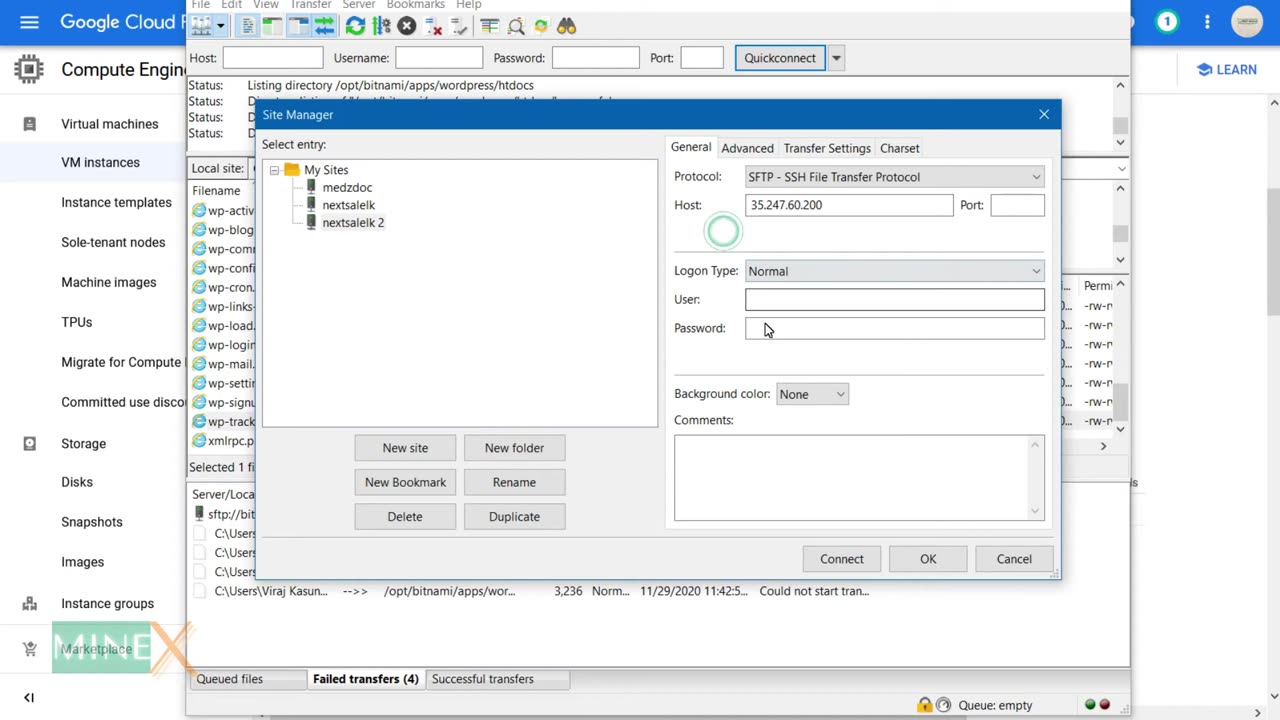Open the LEARN link
This screenshot has width=1280, height=720.
click(1226, 69)
